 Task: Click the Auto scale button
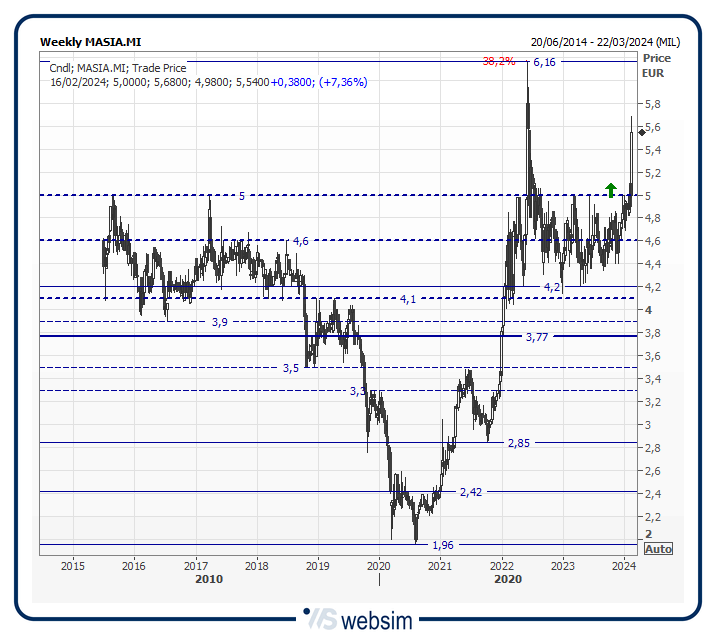[x=658, y=549]
